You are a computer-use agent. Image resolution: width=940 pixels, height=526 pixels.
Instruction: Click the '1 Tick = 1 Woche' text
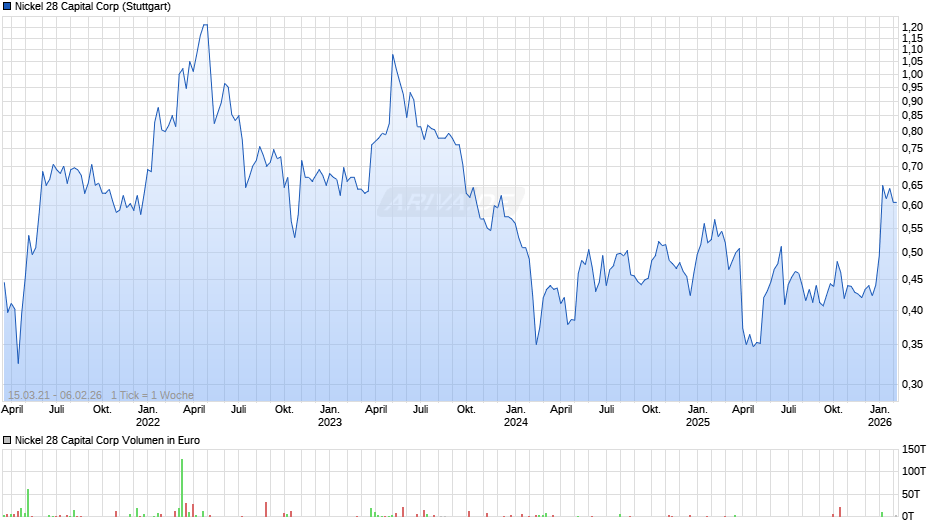[152, 395]
